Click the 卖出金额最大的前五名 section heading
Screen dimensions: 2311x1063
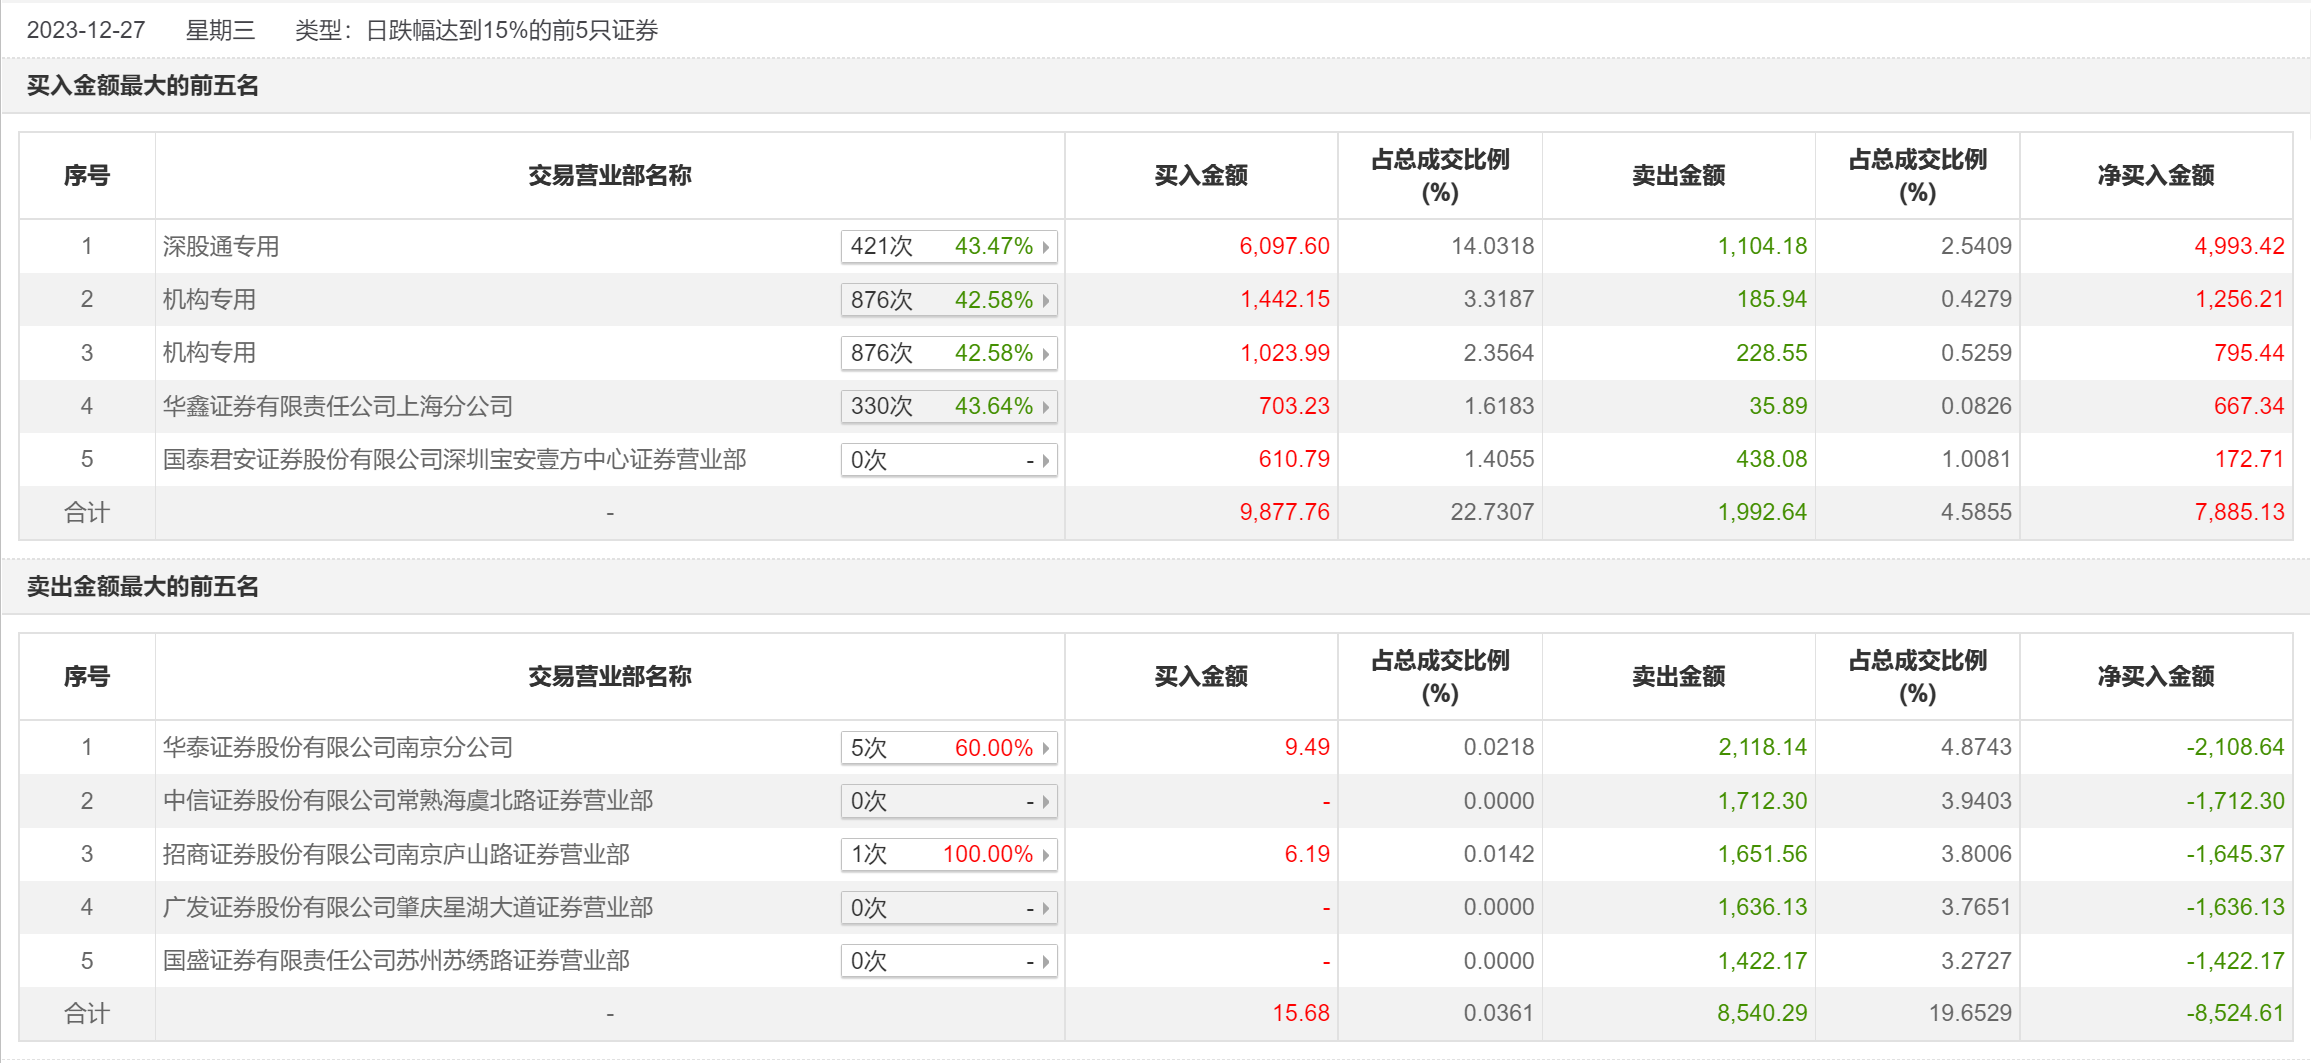[142, 587]
